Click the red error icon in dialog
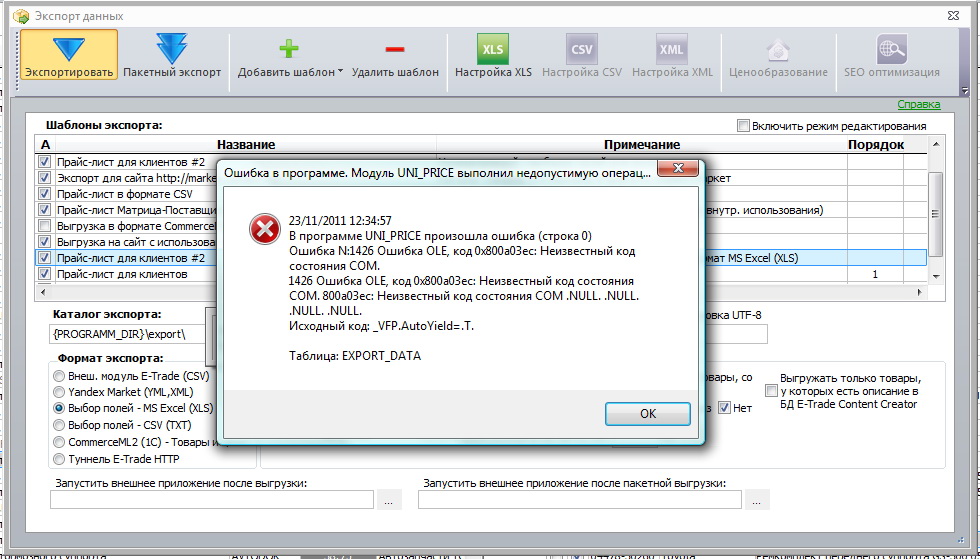This screenshot has width=980, height=559. point(265,229)
